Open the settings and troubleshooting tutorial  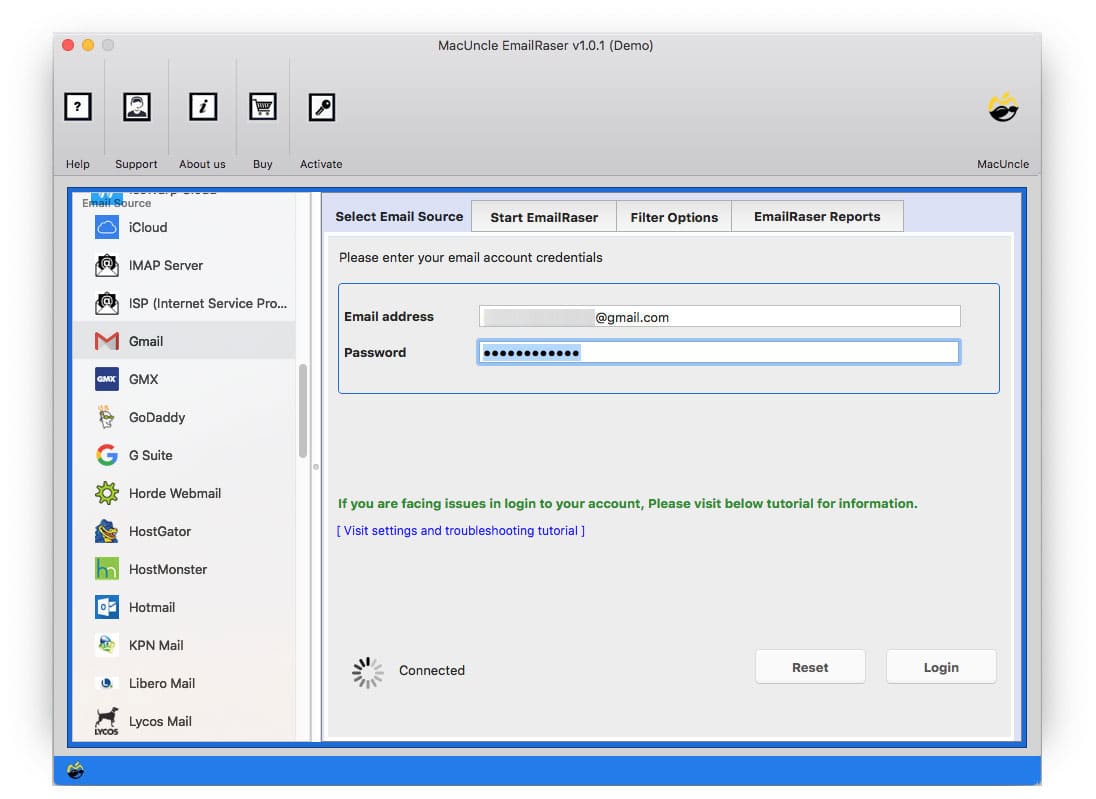(460, 530)
